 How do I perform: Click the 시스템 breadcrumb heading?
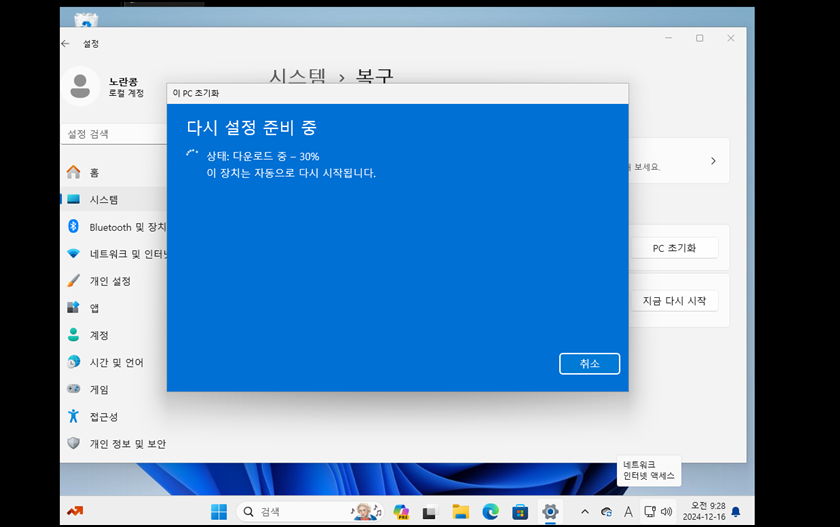click(297, 76)
